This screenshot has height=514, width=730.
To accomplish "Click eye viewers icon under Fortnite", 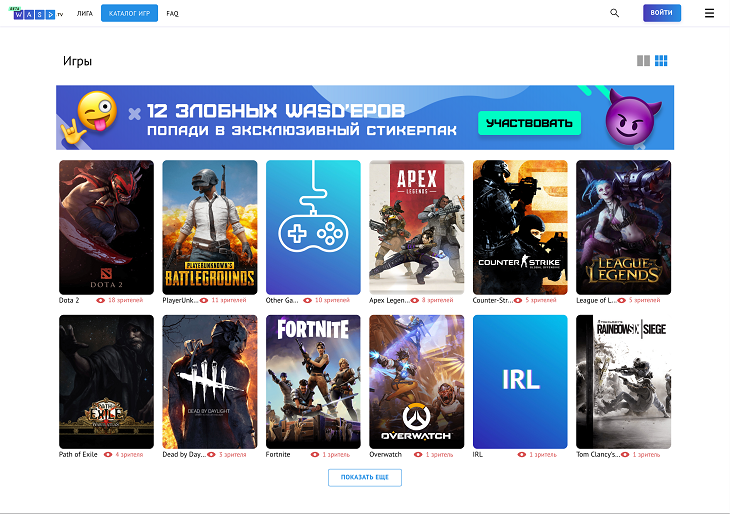I will (315, 454).
